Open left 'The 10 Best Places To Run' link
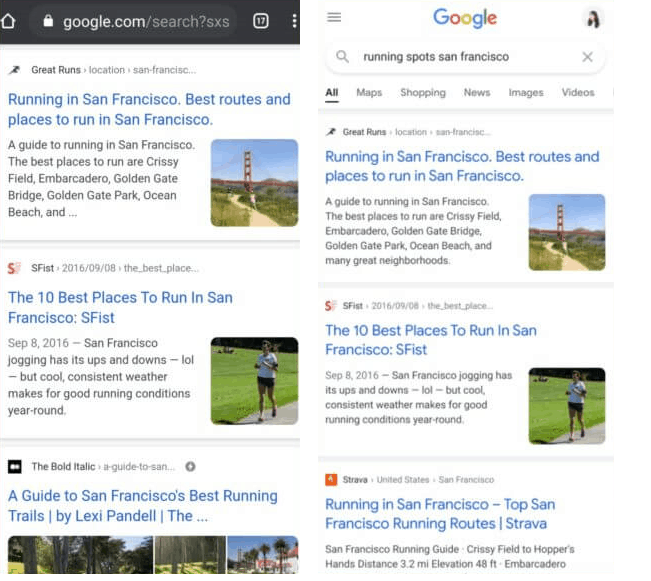 click(x=120, y=307)
